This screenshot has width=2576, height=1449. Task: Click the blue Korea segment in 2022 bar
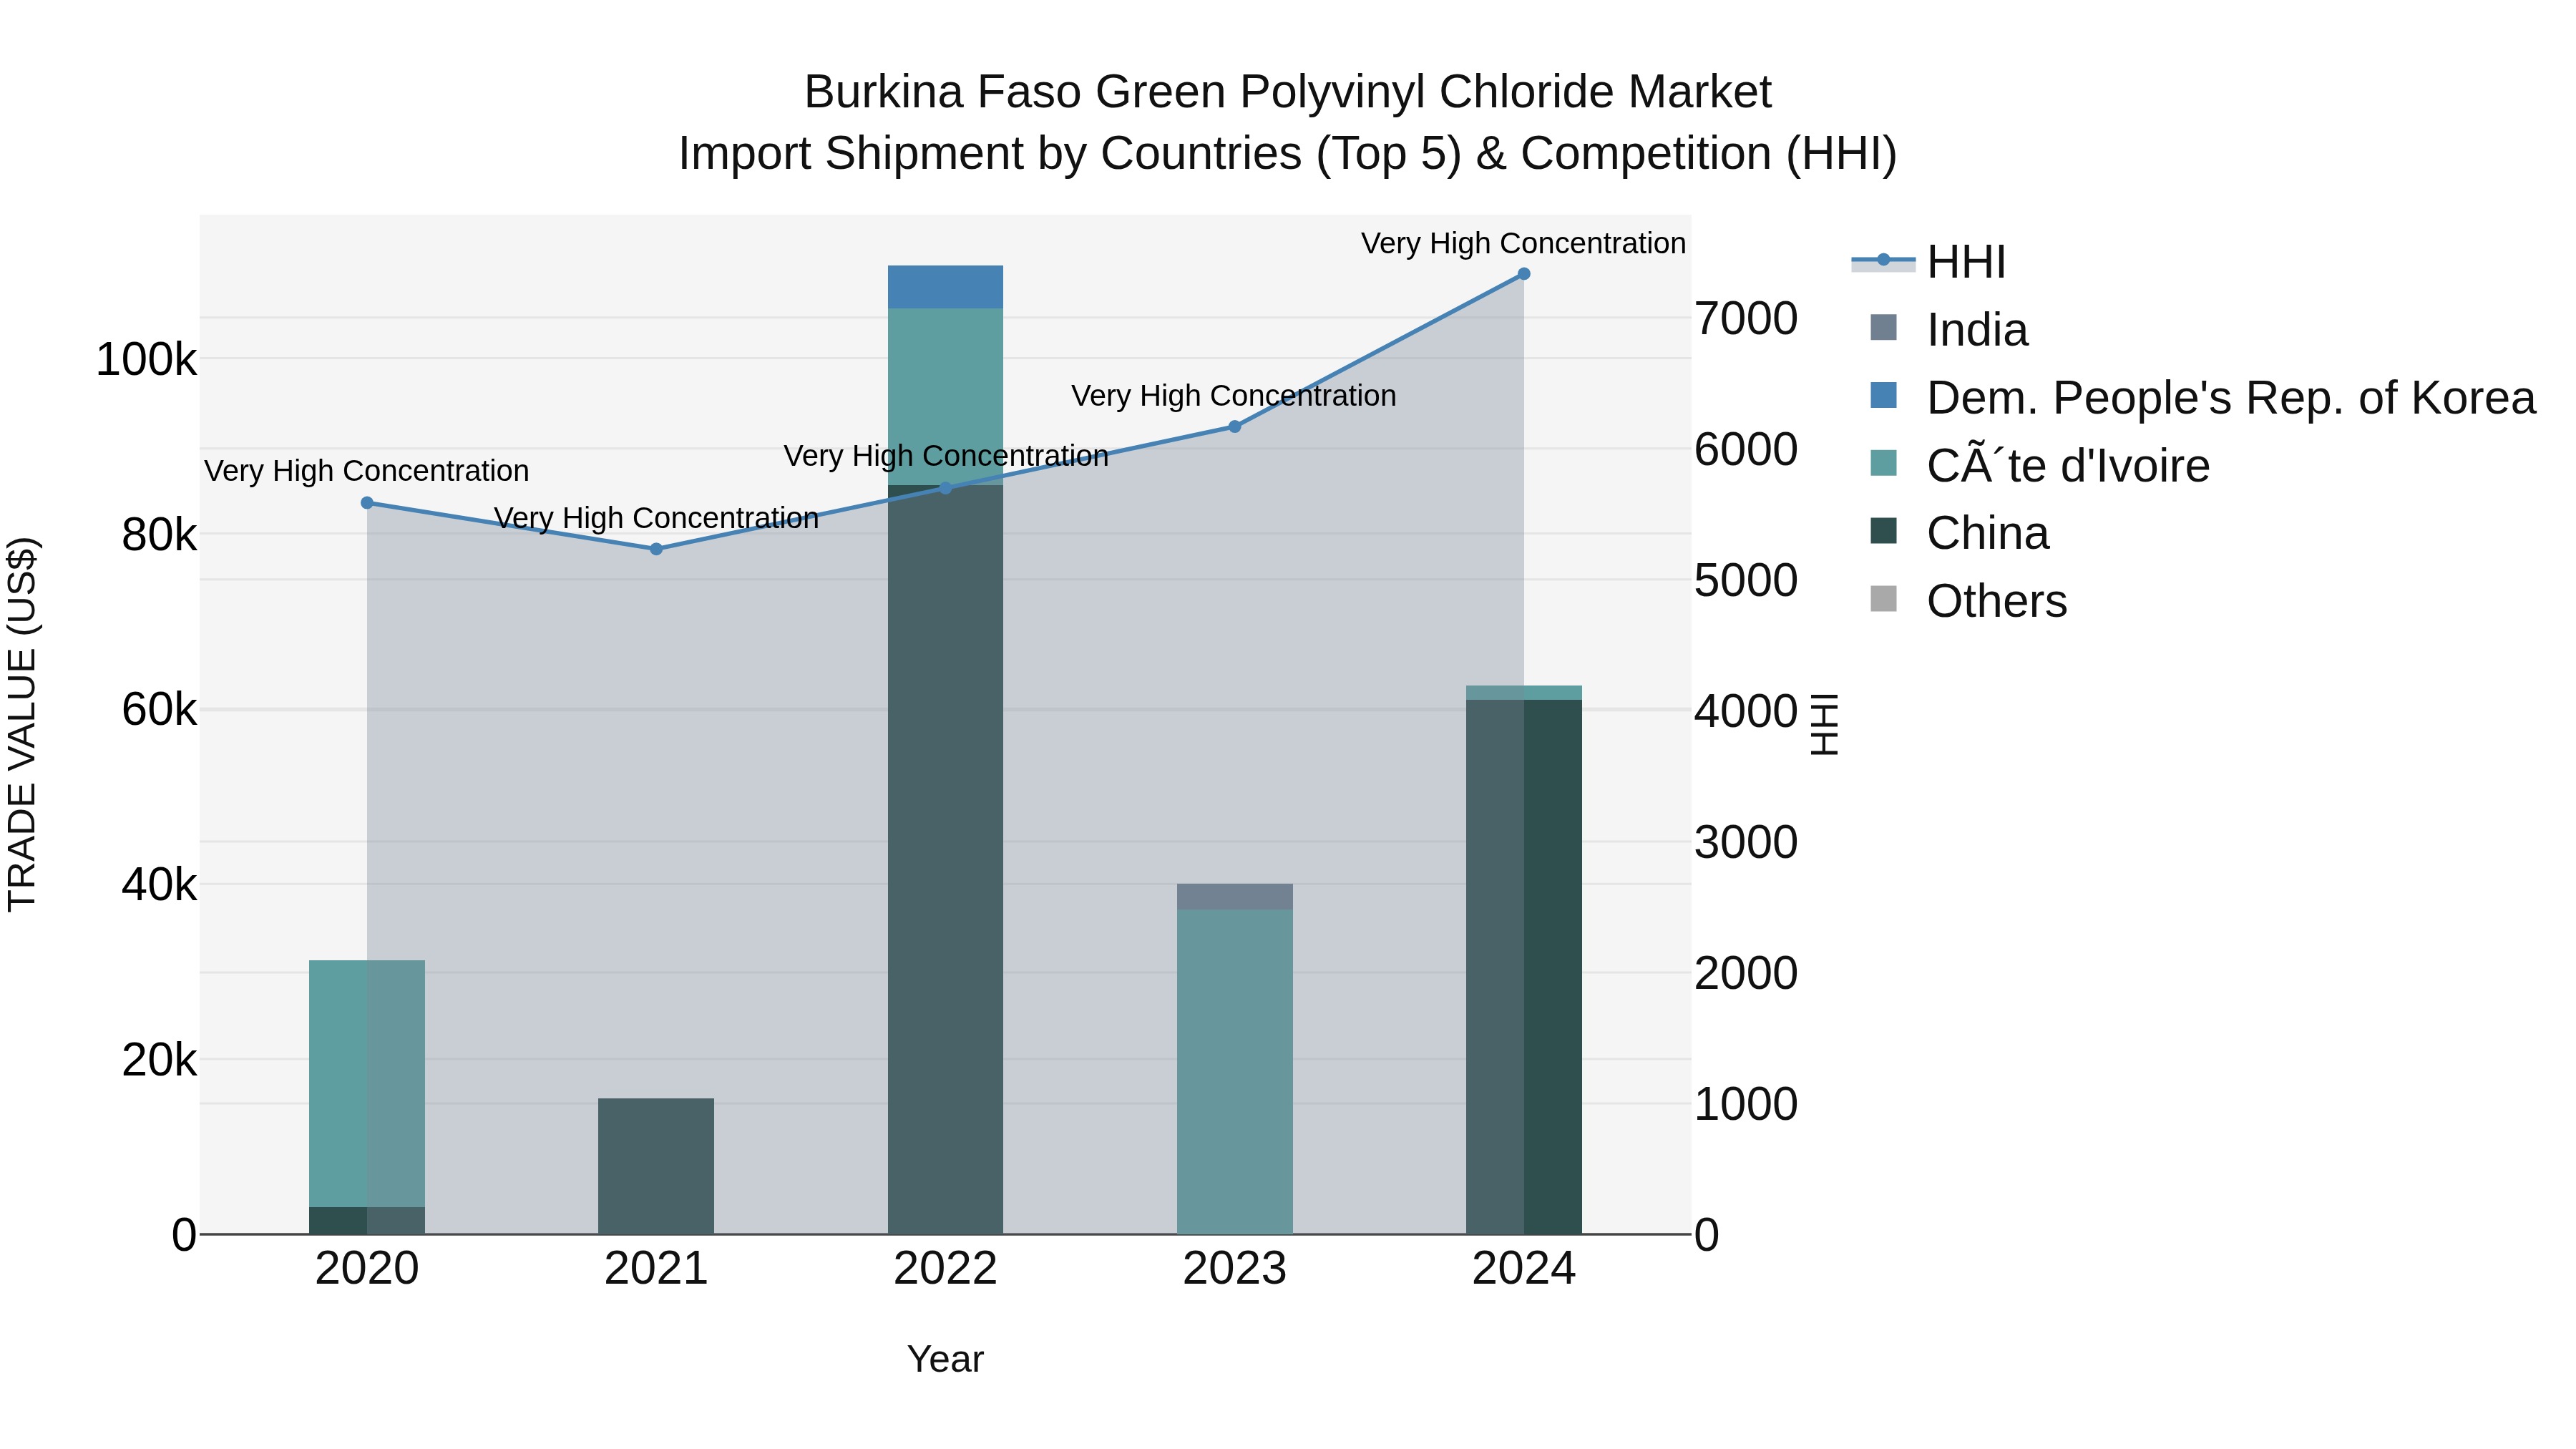pyautogui.click(x=945, y=287)
